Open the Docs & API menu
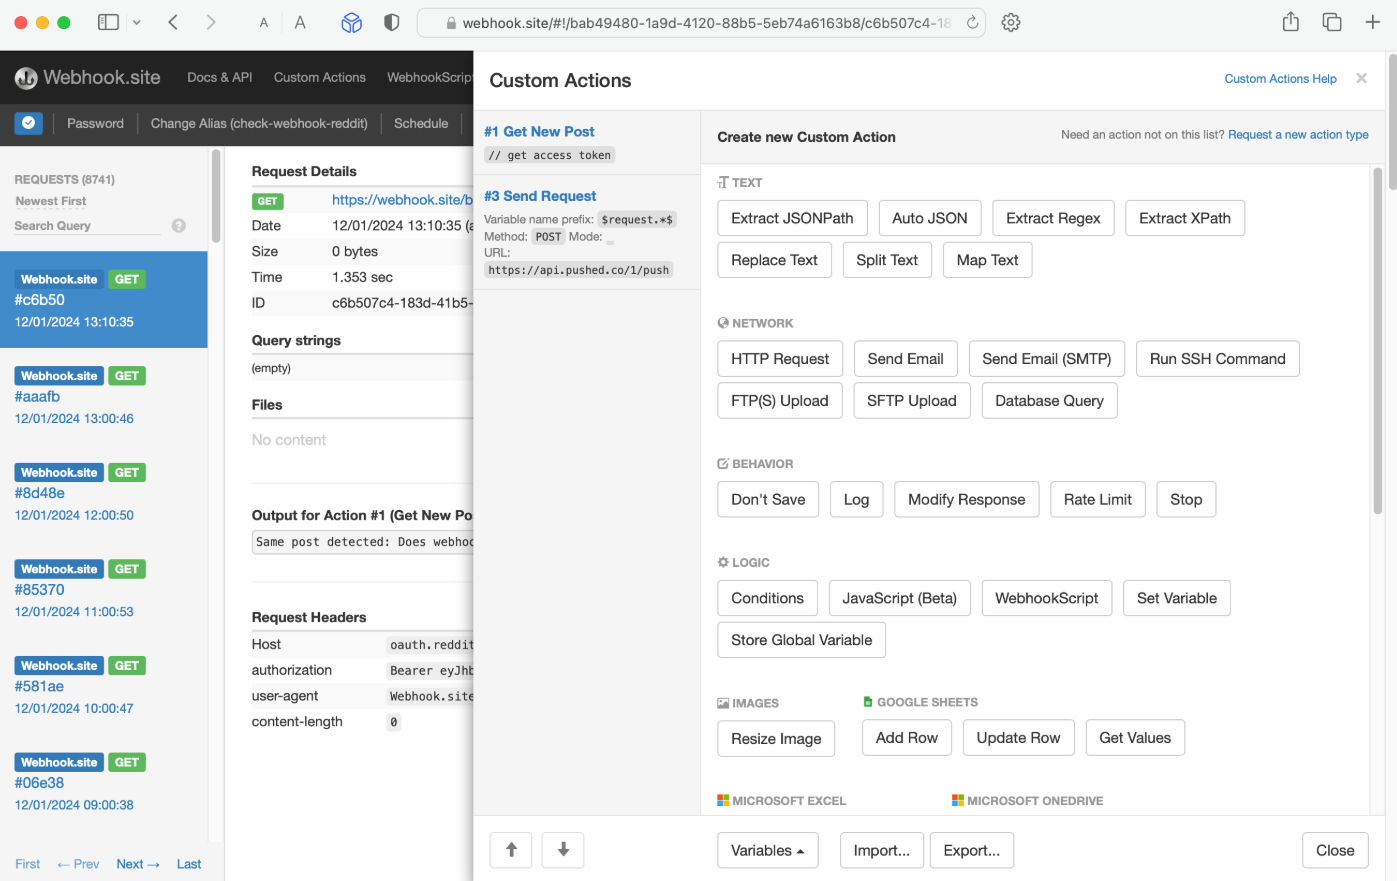The width and height of the screenshot is (1397, 881). [x=220, y=77]
